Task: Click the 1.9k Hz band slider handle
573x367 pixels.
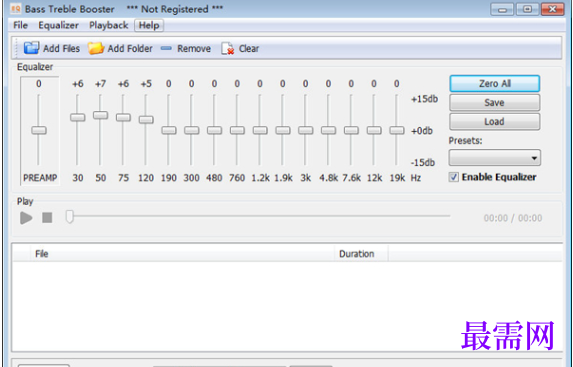Action: 283,130
